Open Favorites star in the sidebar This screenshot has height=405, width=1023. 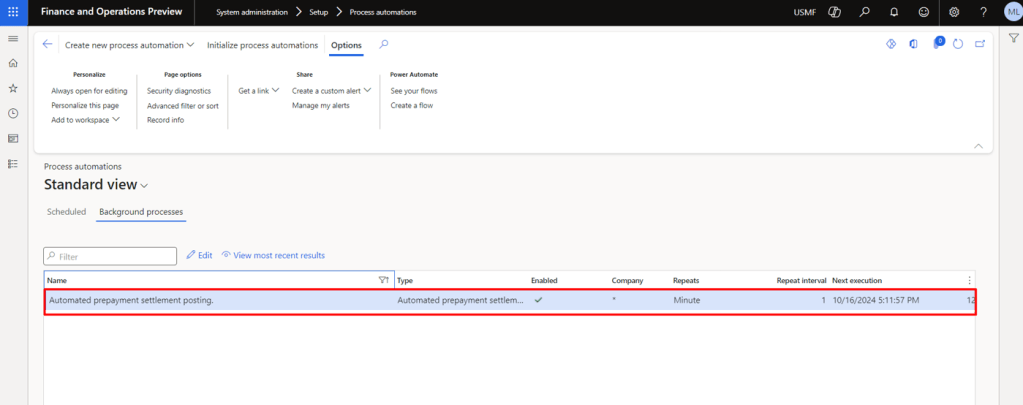point(13,88)
